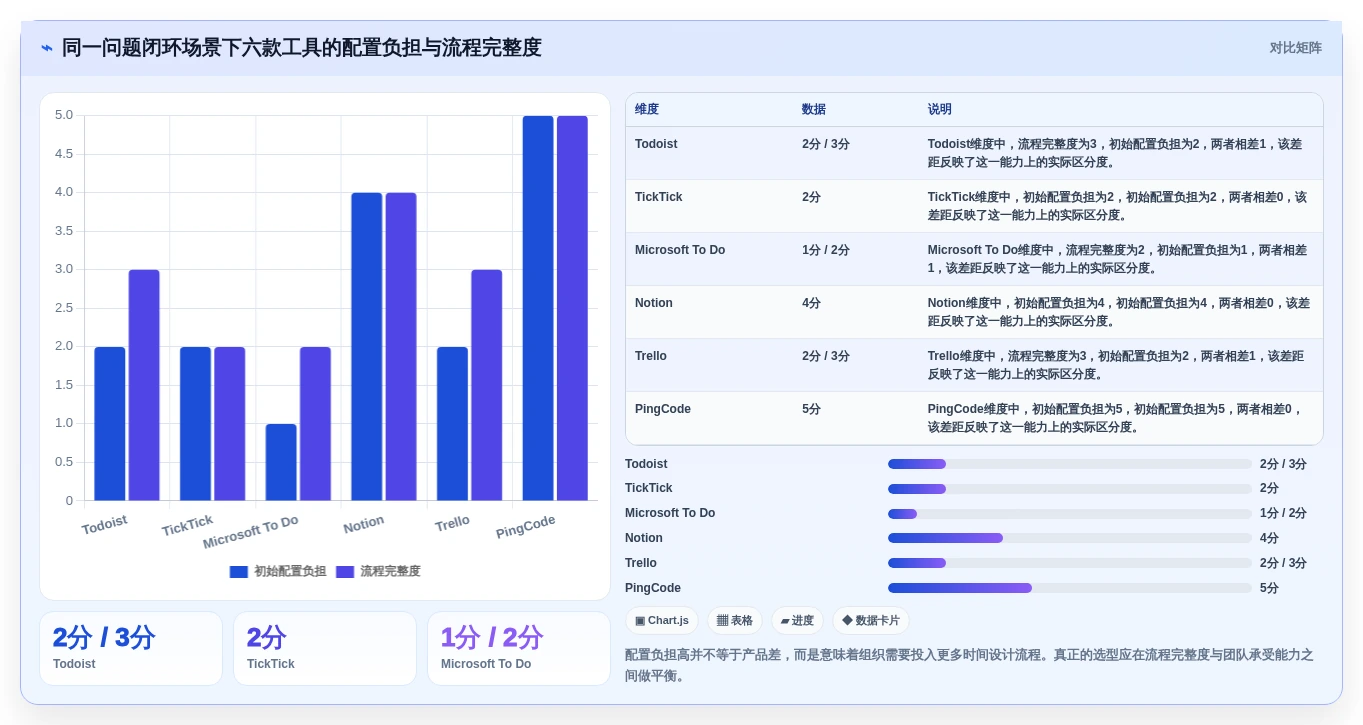Image resolution: width=1363 pixels, height=725 pixels.
Task: Click the 说明 column header
Action: pos(940,110)
